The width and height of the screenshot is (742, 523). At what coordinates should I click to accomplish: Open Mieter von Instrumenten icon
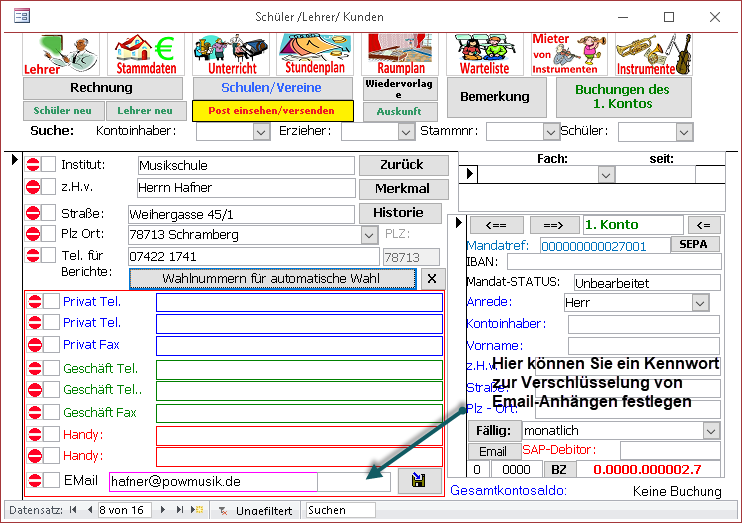pyautogui.click(x=565, y=54)
